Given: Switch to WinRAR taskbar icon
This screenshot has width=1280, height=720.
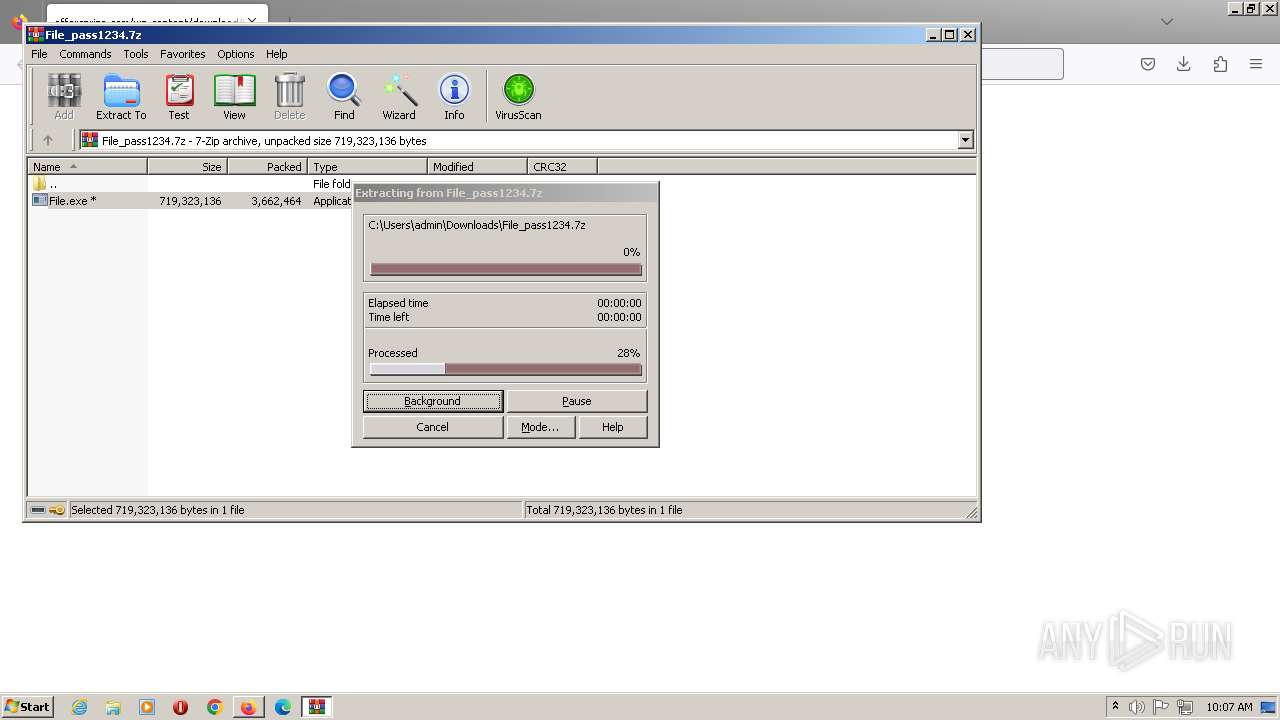Looking at the screenshot, I should coord(317,707).
